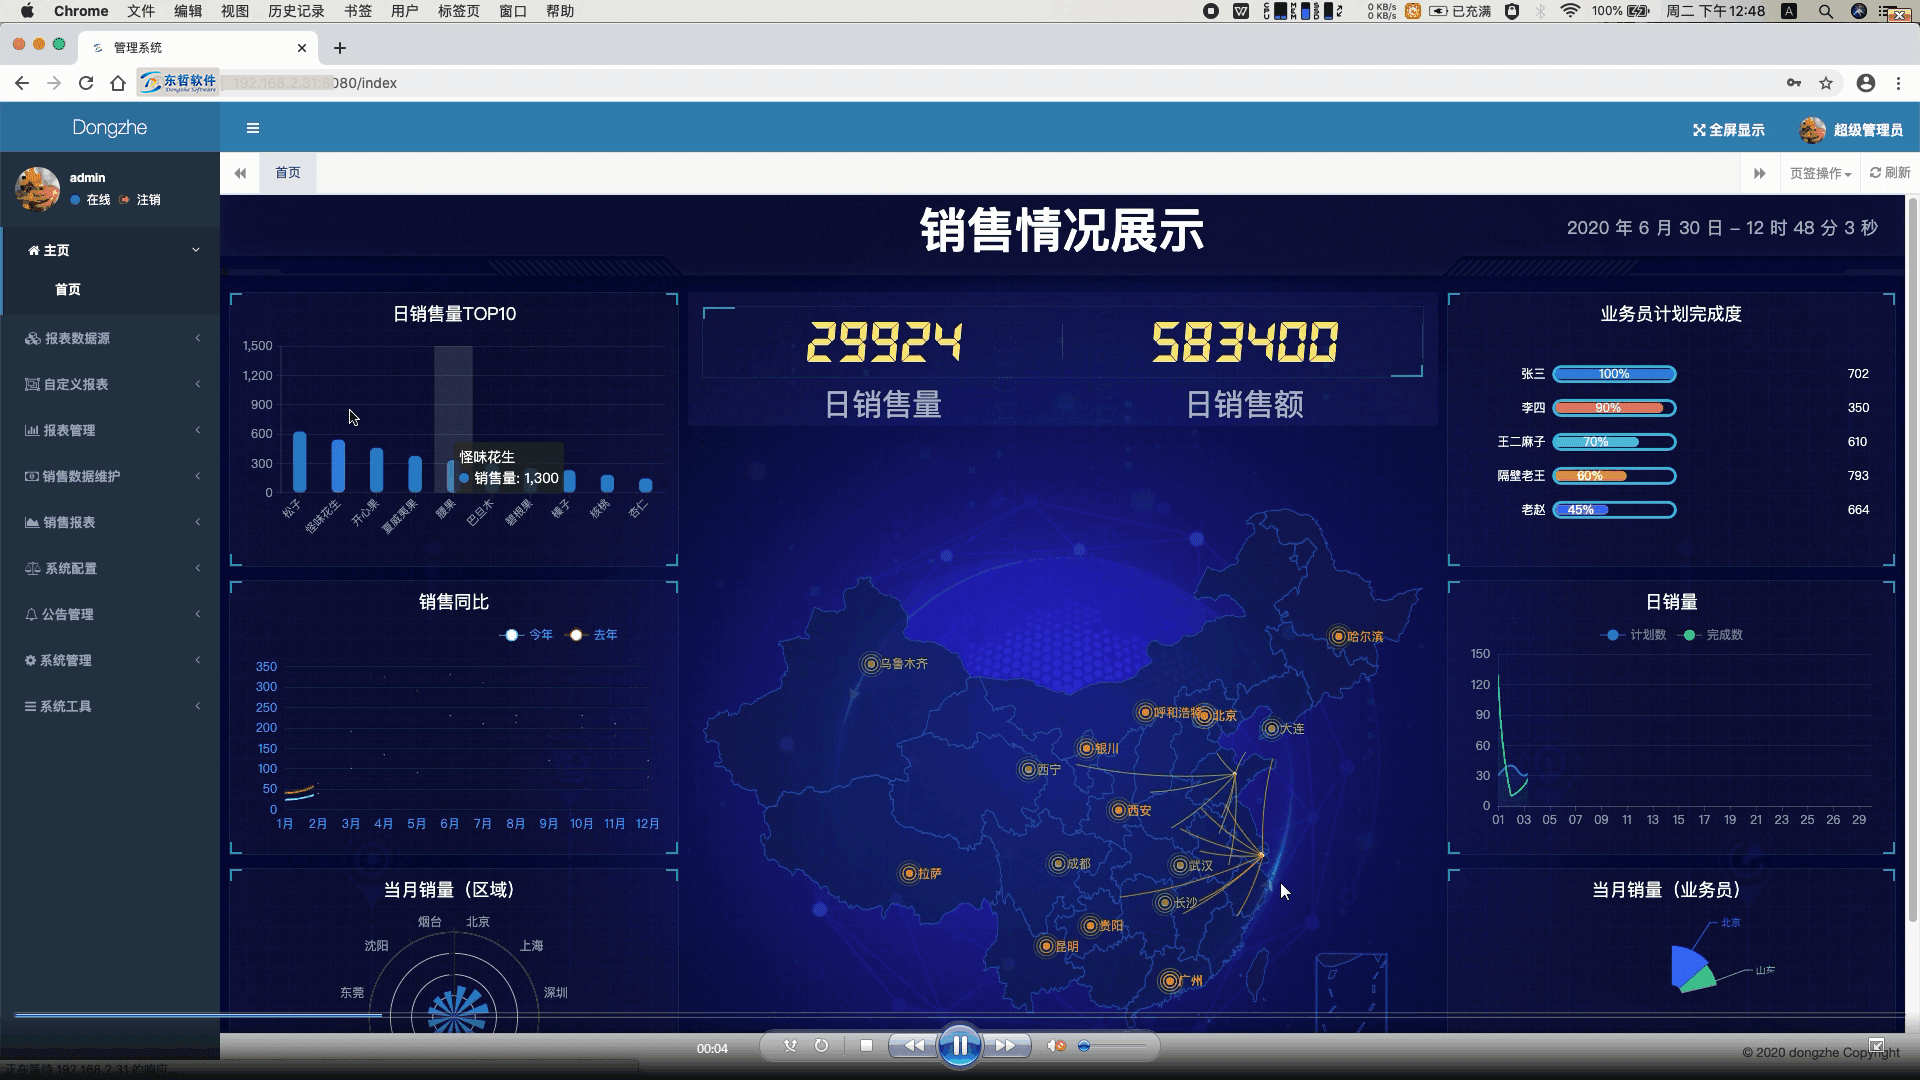Adjust the player volume slider
This screenshot has height=1080, width=1920.
(1112, 1046)
